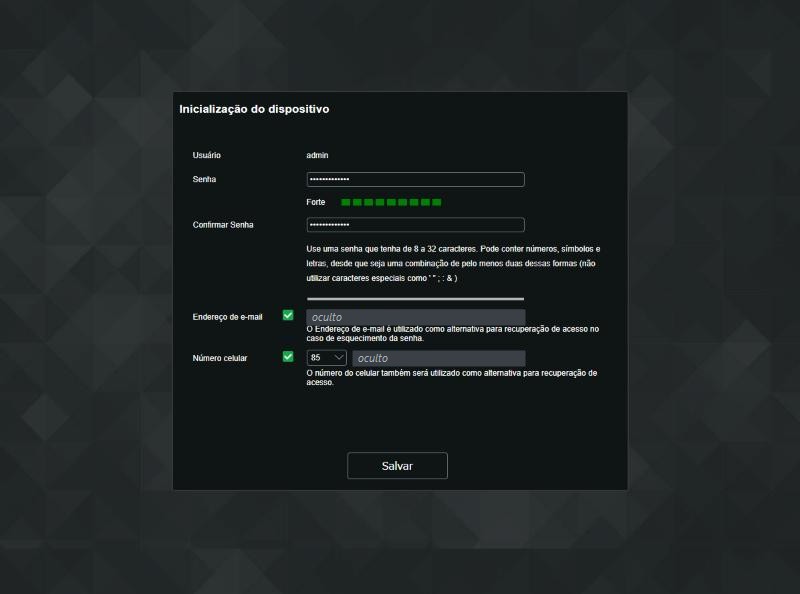Open the country code 85 dropdown

[327, 358]
